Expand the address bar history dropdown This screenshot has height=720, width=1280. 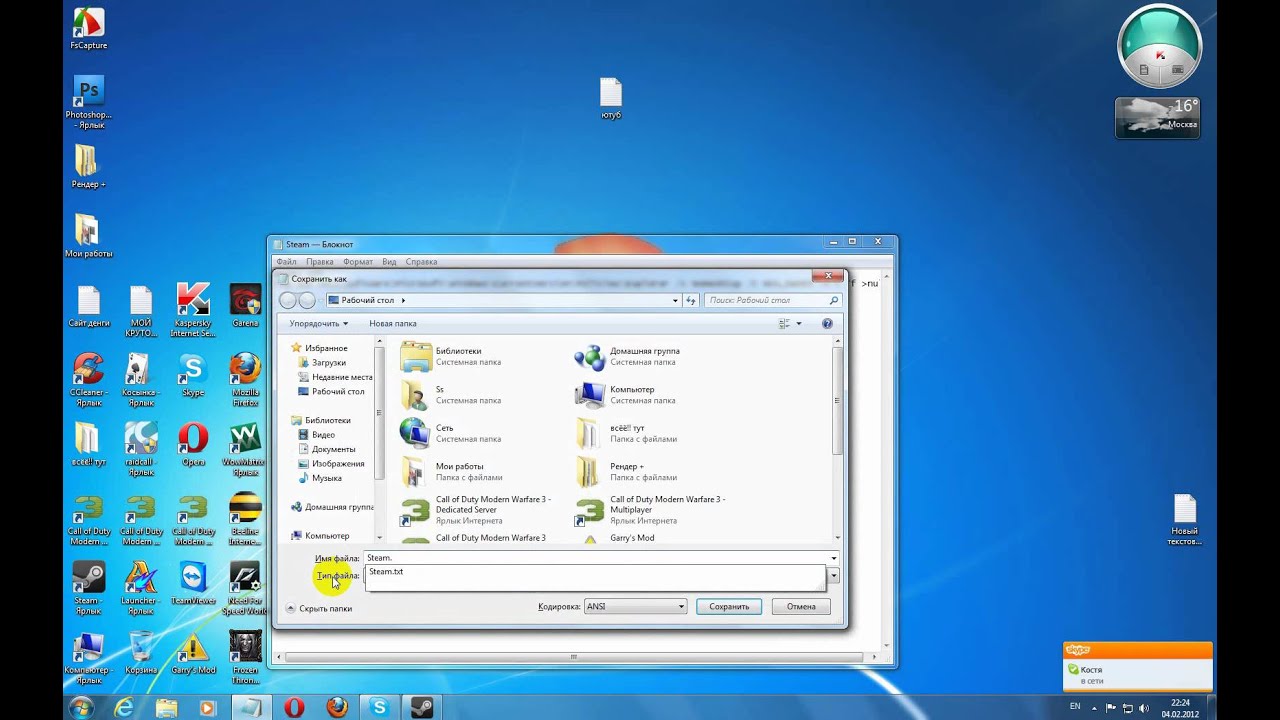(x=675, y=300)
